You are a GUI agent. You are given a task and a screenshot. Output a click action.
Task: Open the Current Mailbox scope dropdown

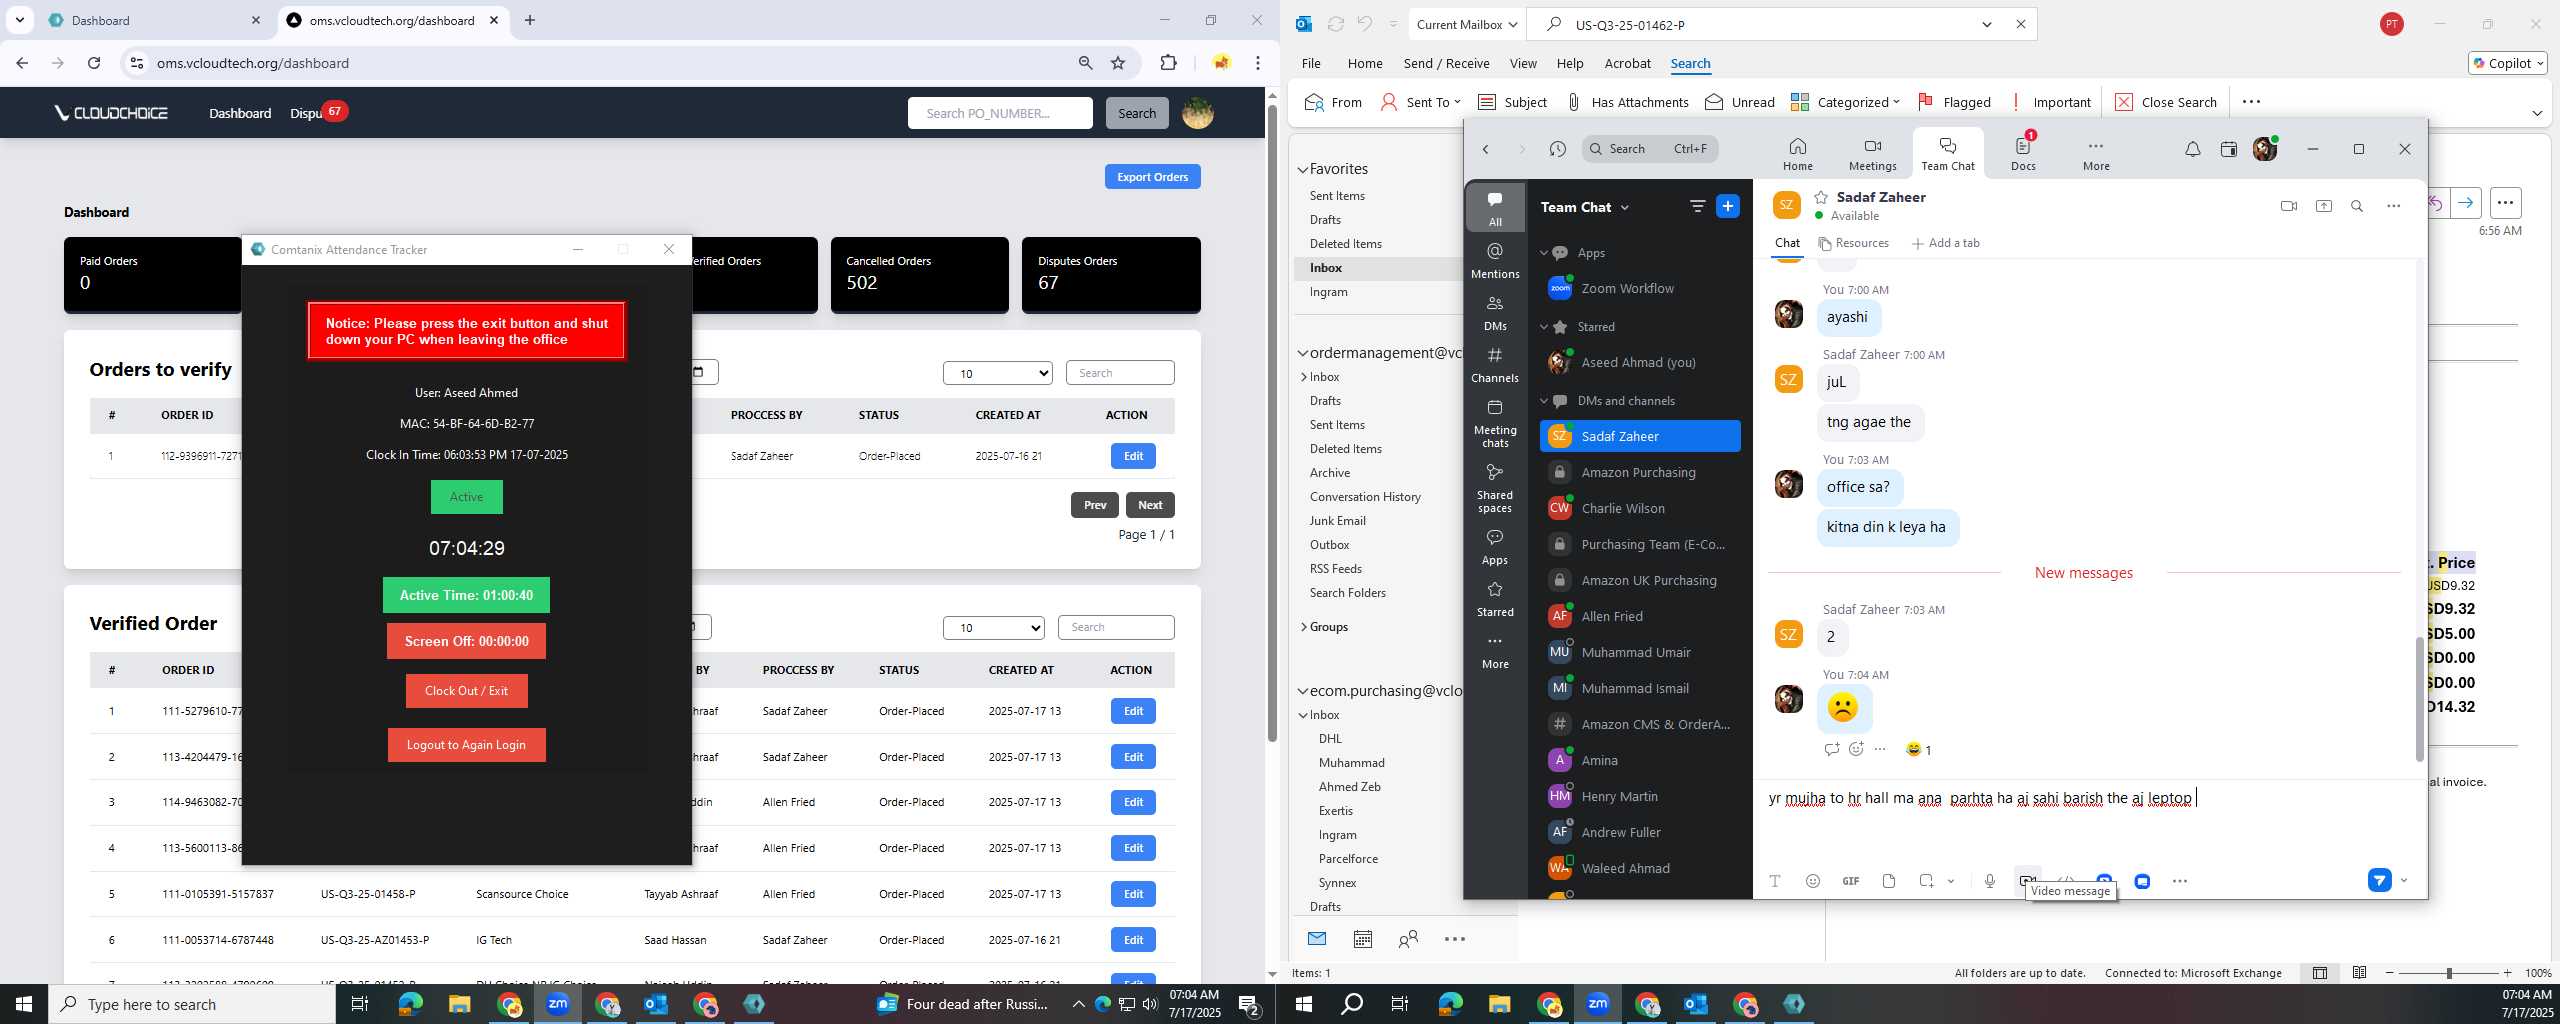(x=1465, y=24)
